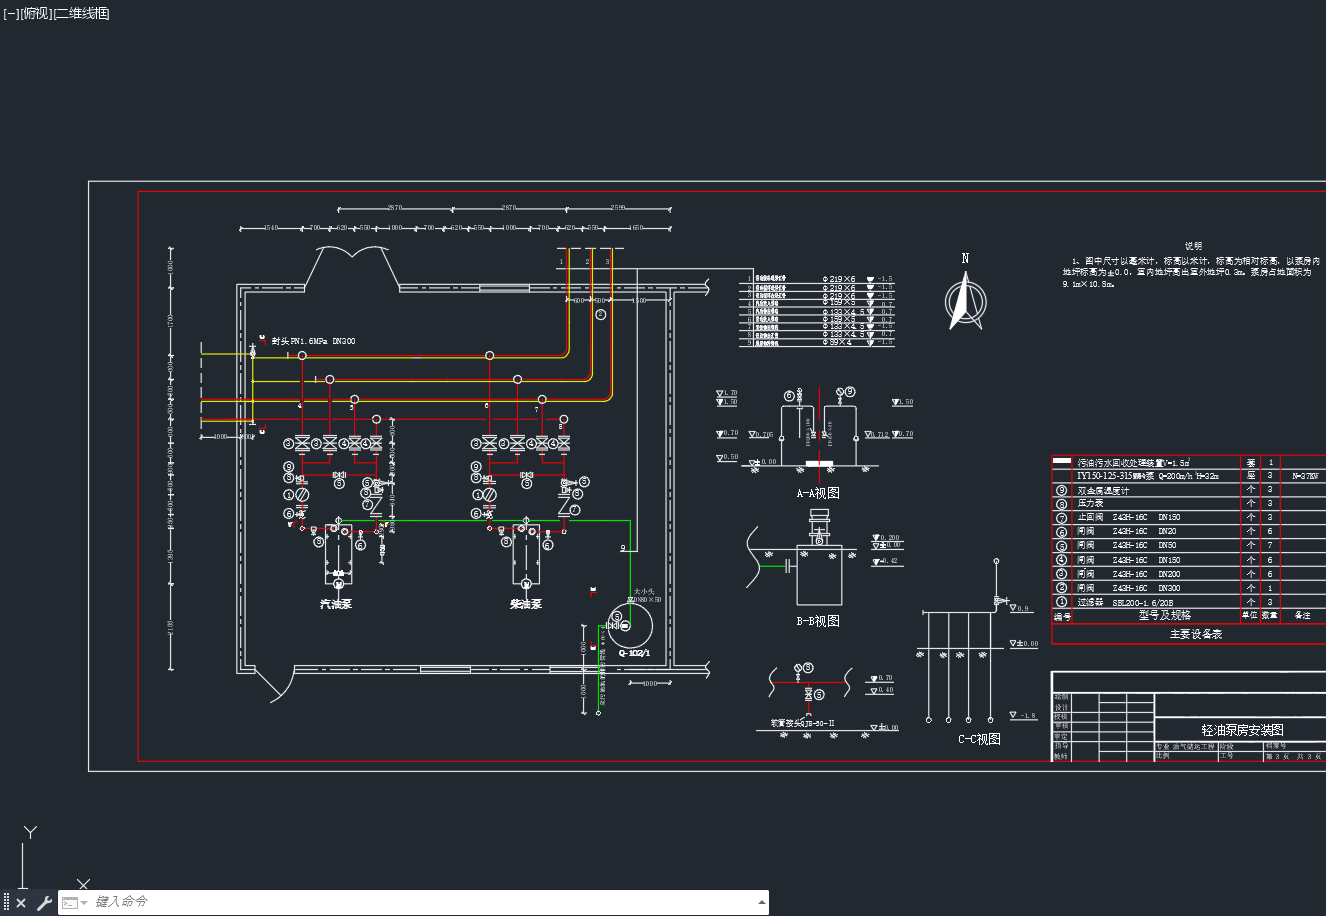
Task: Select the 汽油泵 label text
Action: [x=336, y=604]
